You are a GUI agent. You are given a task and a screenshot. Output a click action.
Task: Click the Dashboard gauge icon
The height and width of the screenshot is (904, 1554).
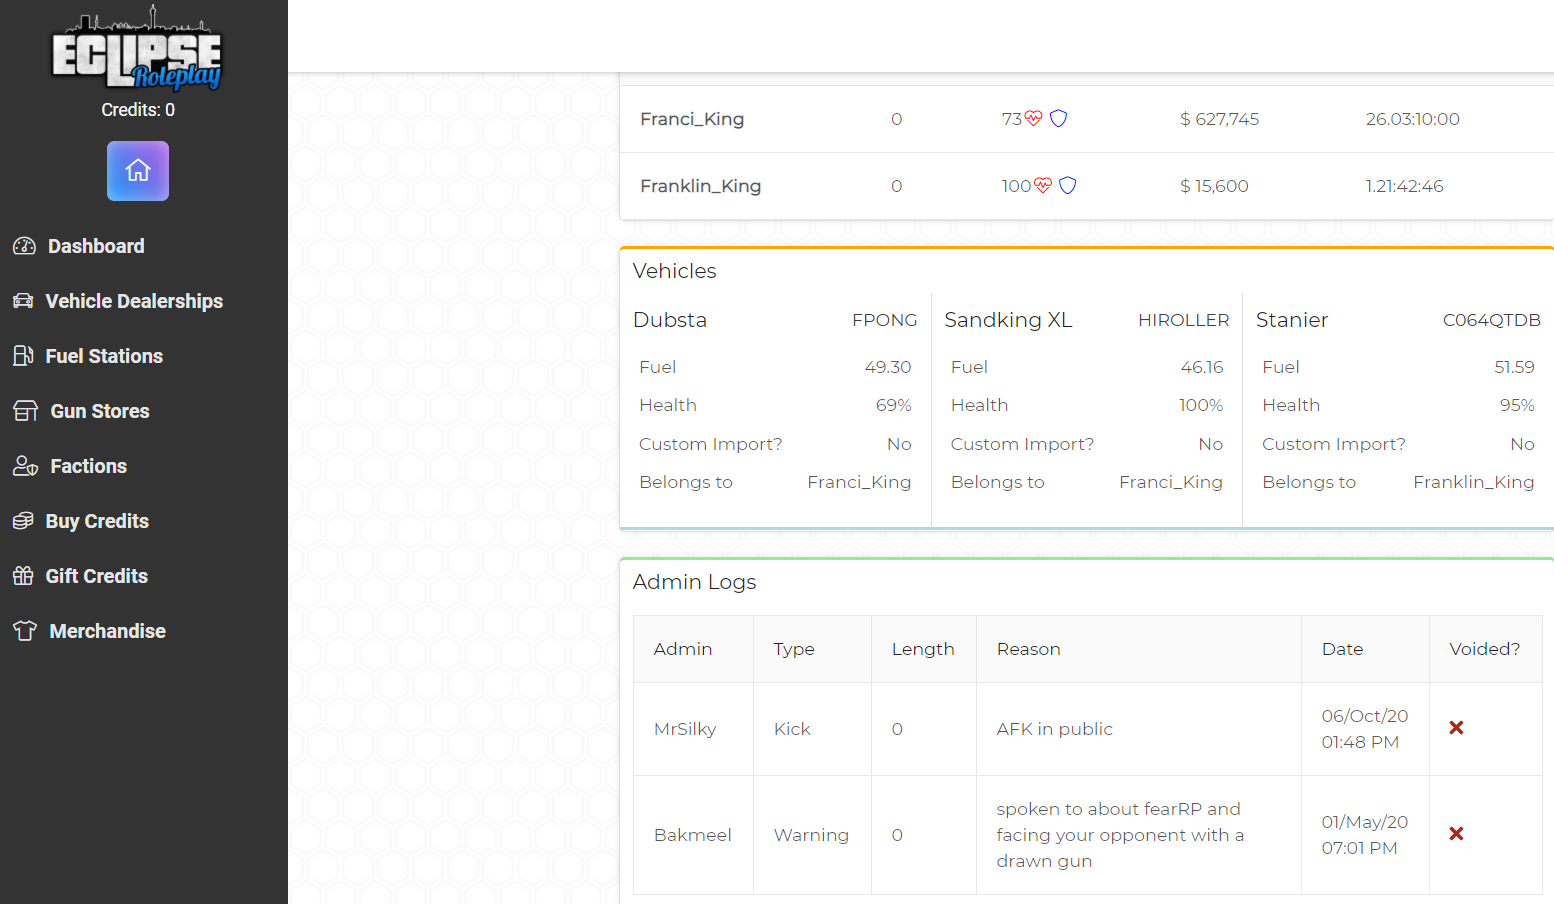pos(24,246)
